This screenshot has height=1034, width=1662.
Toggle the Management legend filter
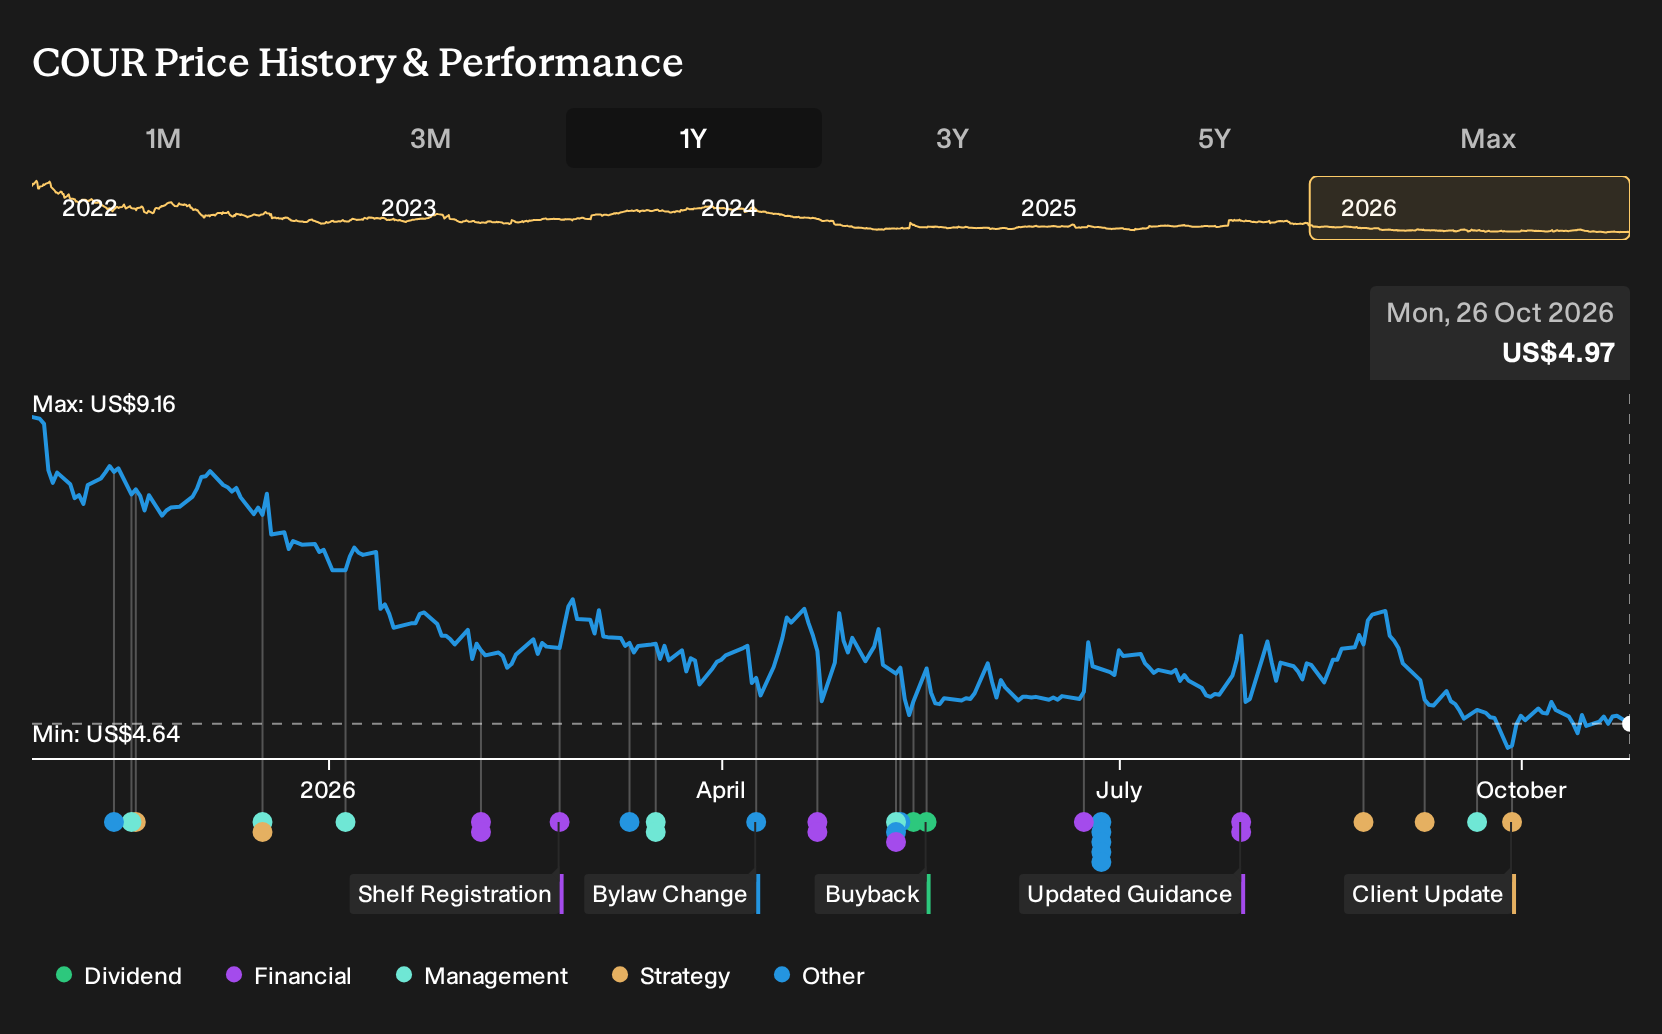click(x=482, y=976)
